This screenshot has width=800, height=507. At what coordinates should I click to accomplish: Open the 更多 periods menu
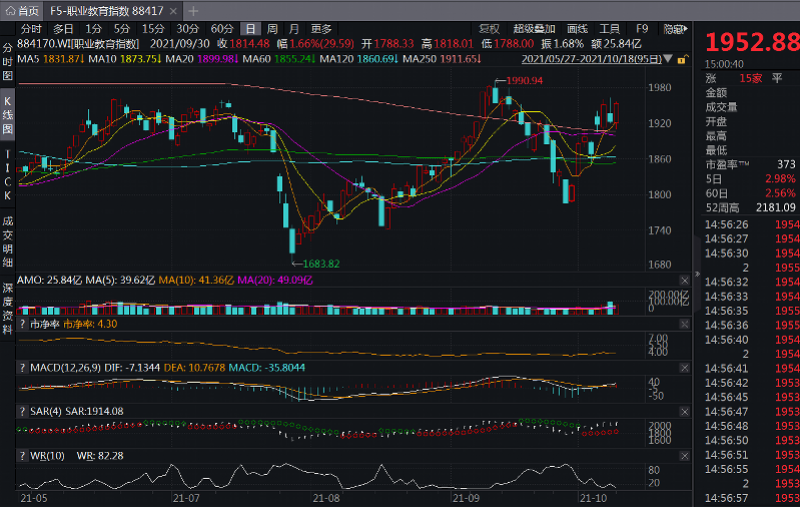pos(321,29)
